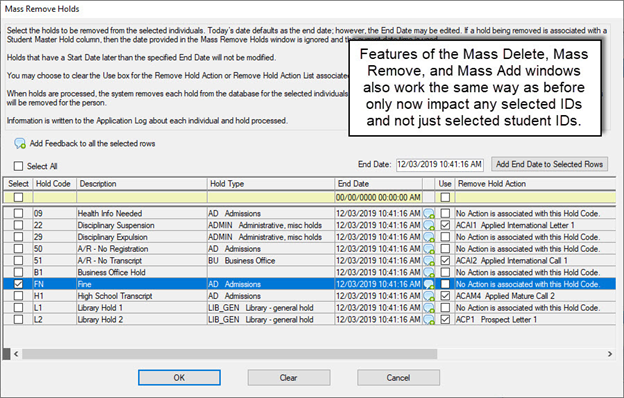Open feedback icon for Library Hold 2 row
The image size is (624, 398).
429,320
